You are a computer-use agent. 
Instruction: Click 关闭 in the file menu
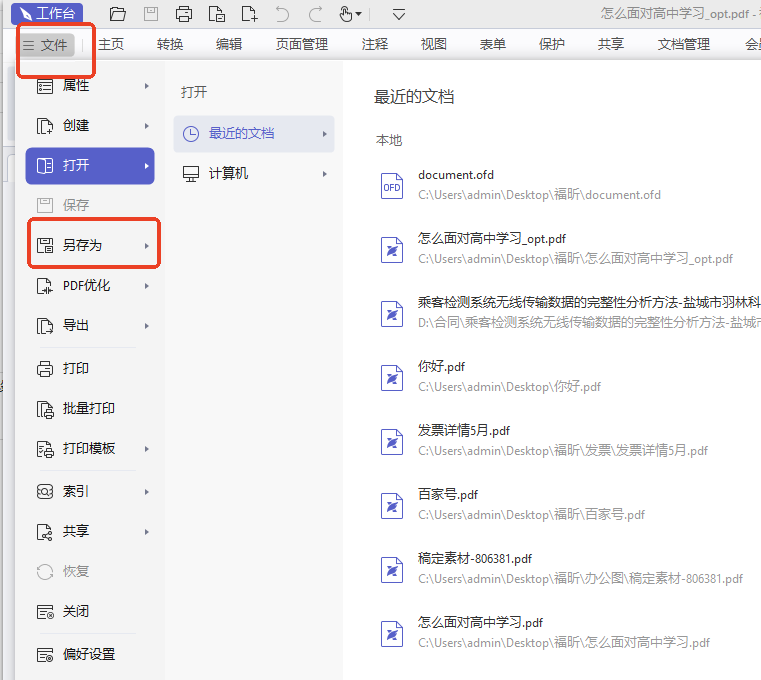pyautogui.click(x=75, y=611)
